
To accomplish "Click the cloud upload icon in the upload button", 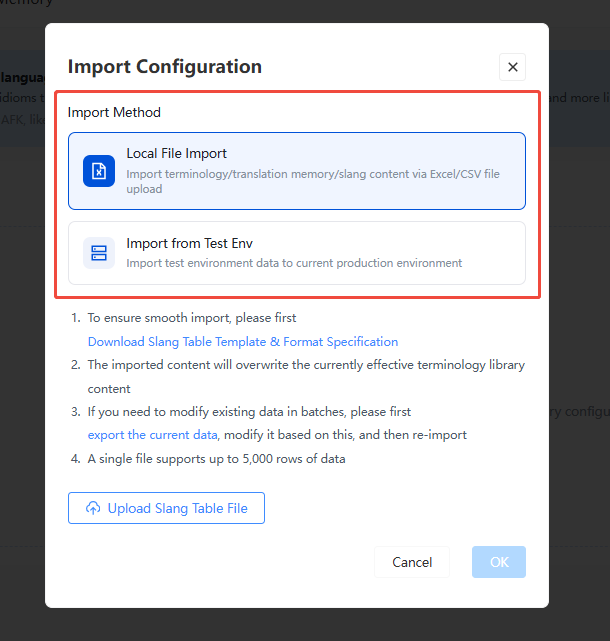I will click(x=93, y=508).
